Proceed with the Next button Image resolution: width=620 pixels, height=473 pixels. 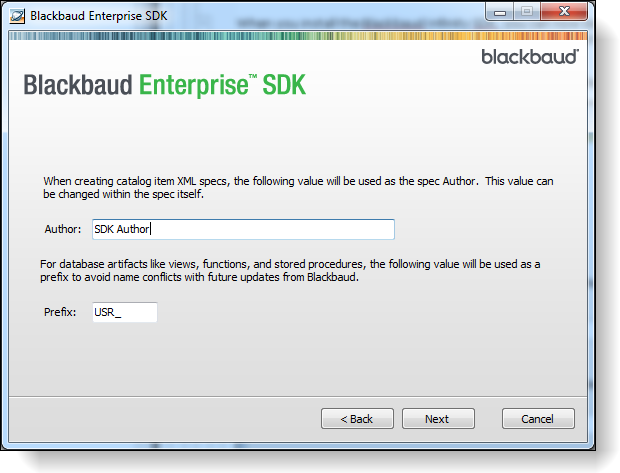coord(438,419)
